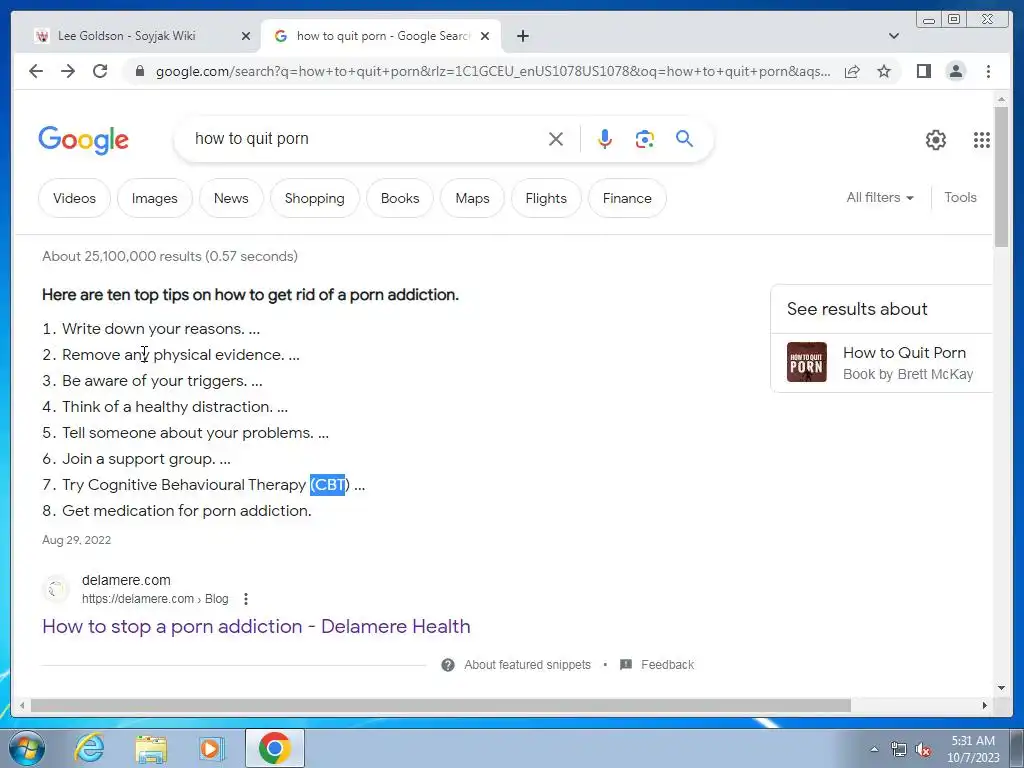Viewport: 1024px width, 768px height.
Task: View site info via the lock icon
Action: pos(140,71)
